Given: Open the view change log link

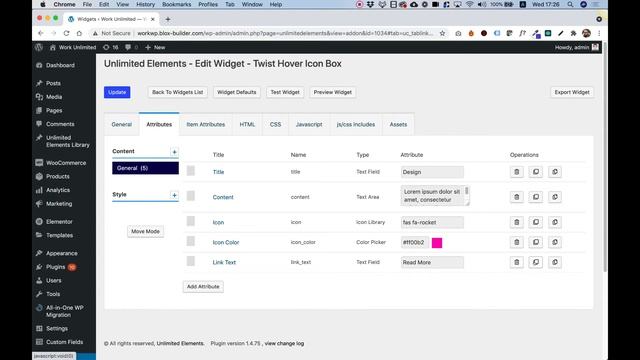Looking at the screenshot, I should pyautogui.click(x=284, y=344).
